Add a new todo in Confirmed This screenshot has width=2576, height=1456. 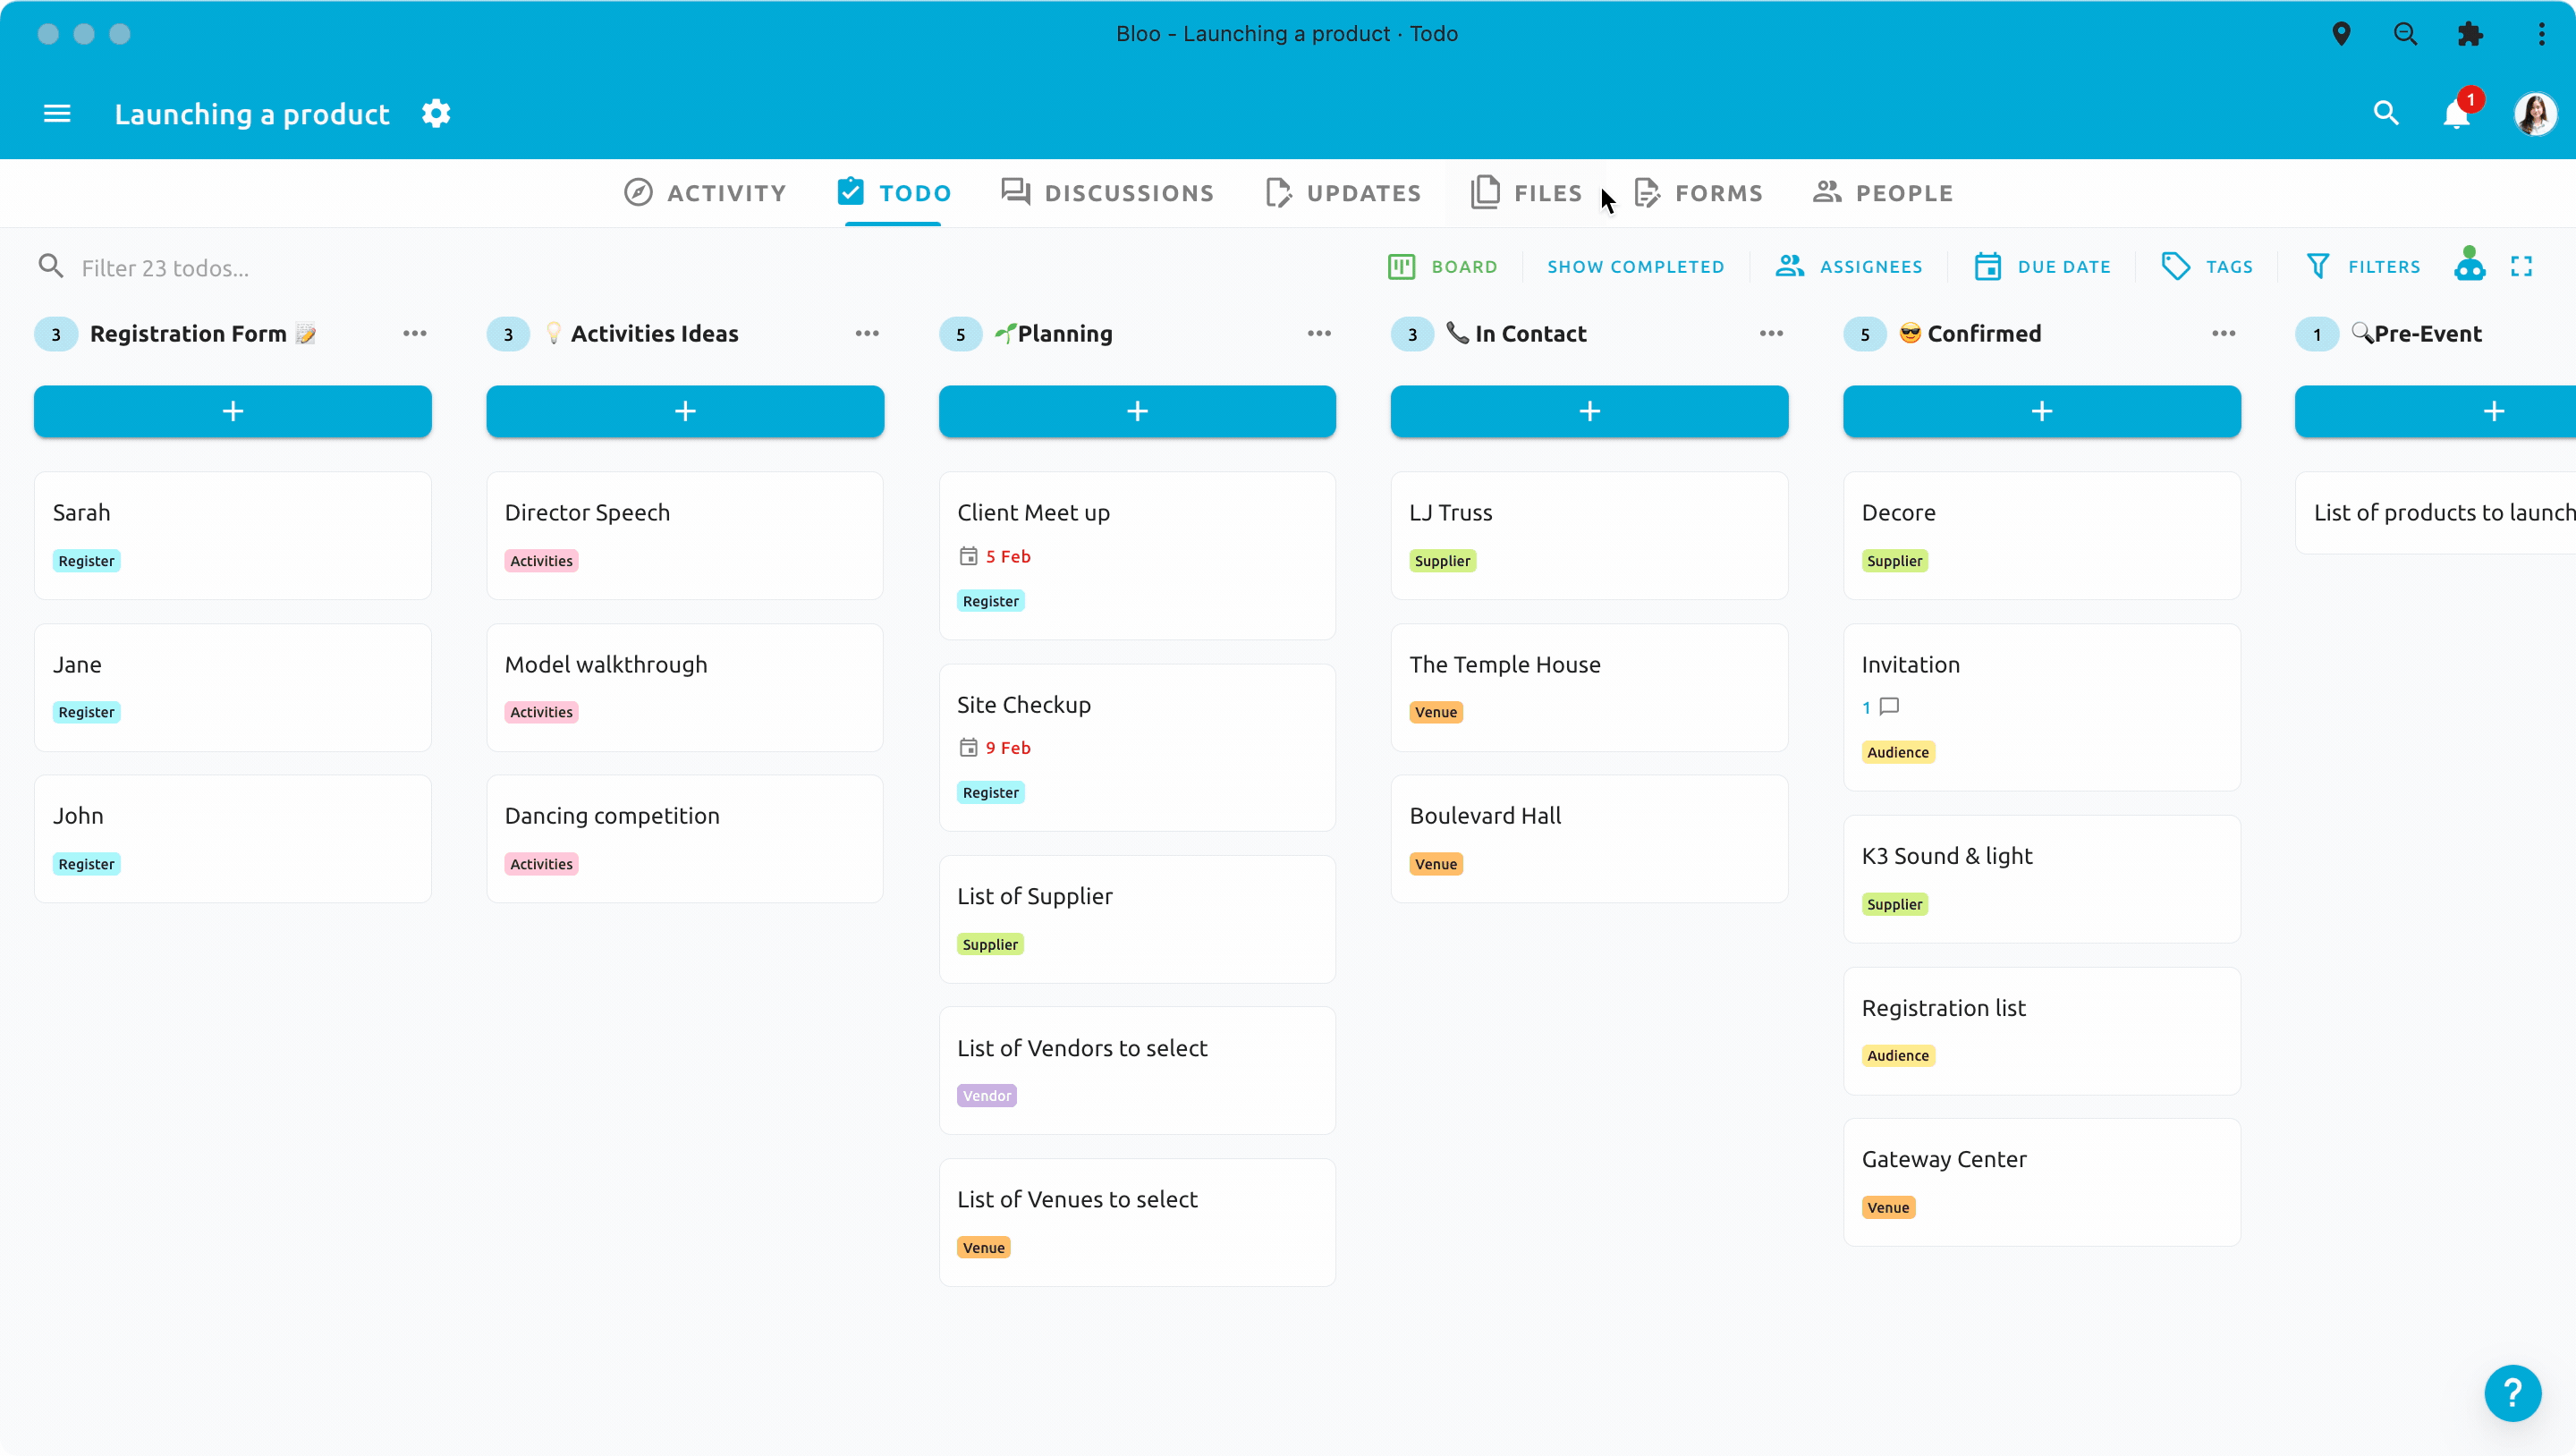pos(2041,411)
